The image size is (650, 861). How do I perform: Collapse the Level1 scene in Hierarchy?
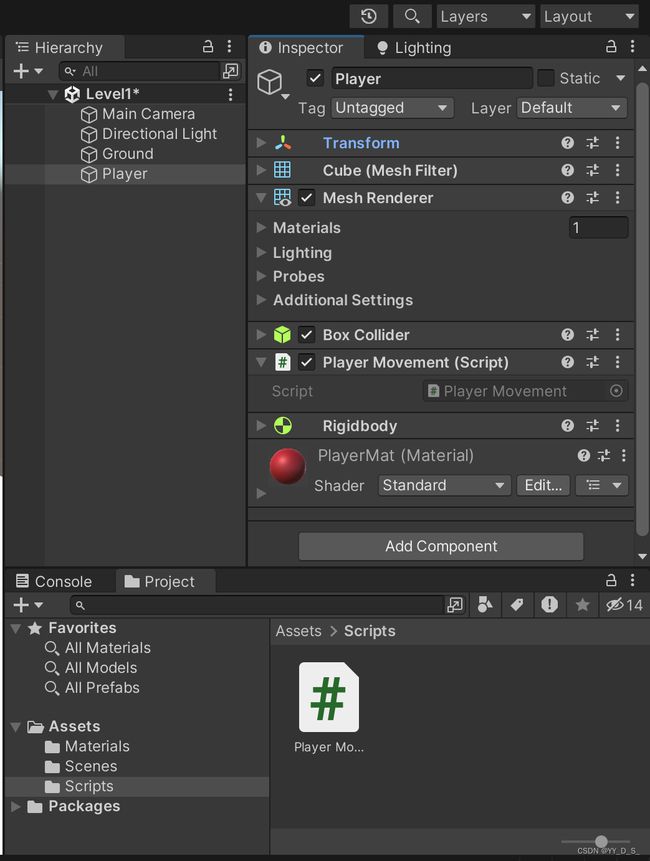(x=53, y=94)
